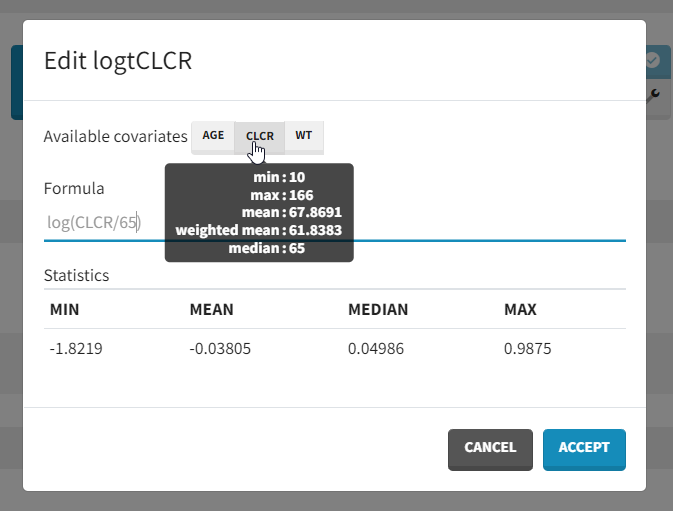Select the max statistic value 0.9875
673x511 pixels.
(x=528, y=349)
